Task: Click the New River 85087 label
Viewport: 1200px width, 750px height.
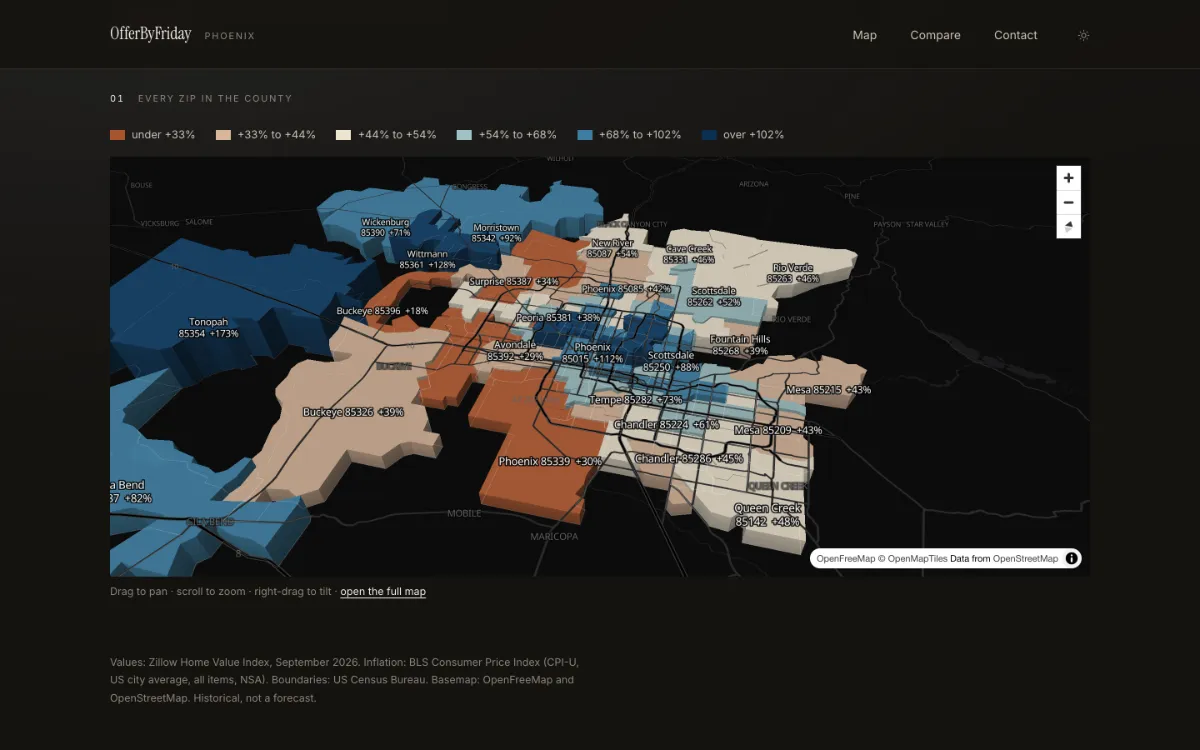Action: coord(612,248)
